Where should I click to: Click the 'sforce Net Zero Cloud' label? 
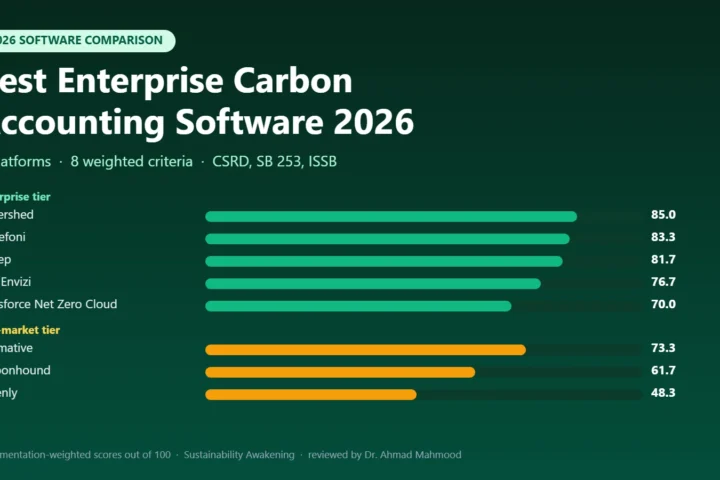pos(58,304)
